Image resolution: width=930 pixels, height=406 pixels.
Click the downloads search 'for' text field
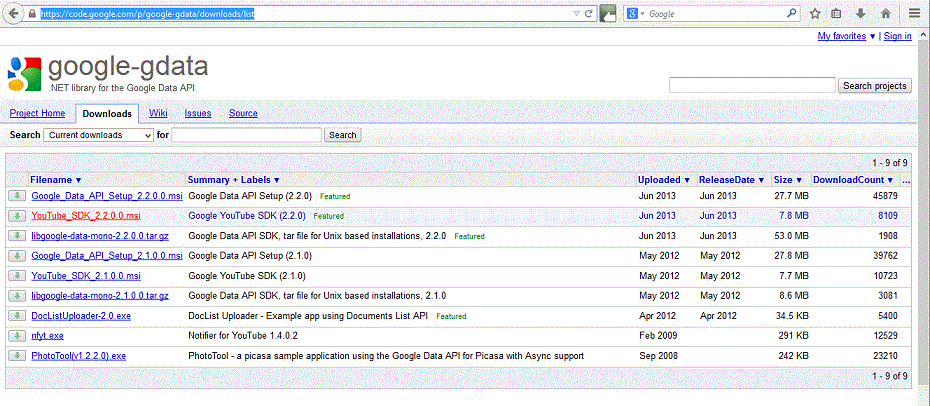(x=247, y=135)
